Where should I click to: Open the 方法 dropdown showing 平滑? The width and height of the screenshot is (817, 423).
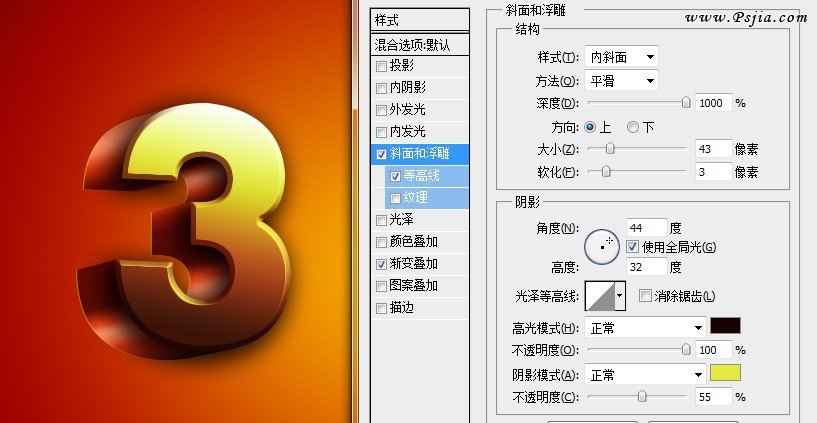point(621,81)
